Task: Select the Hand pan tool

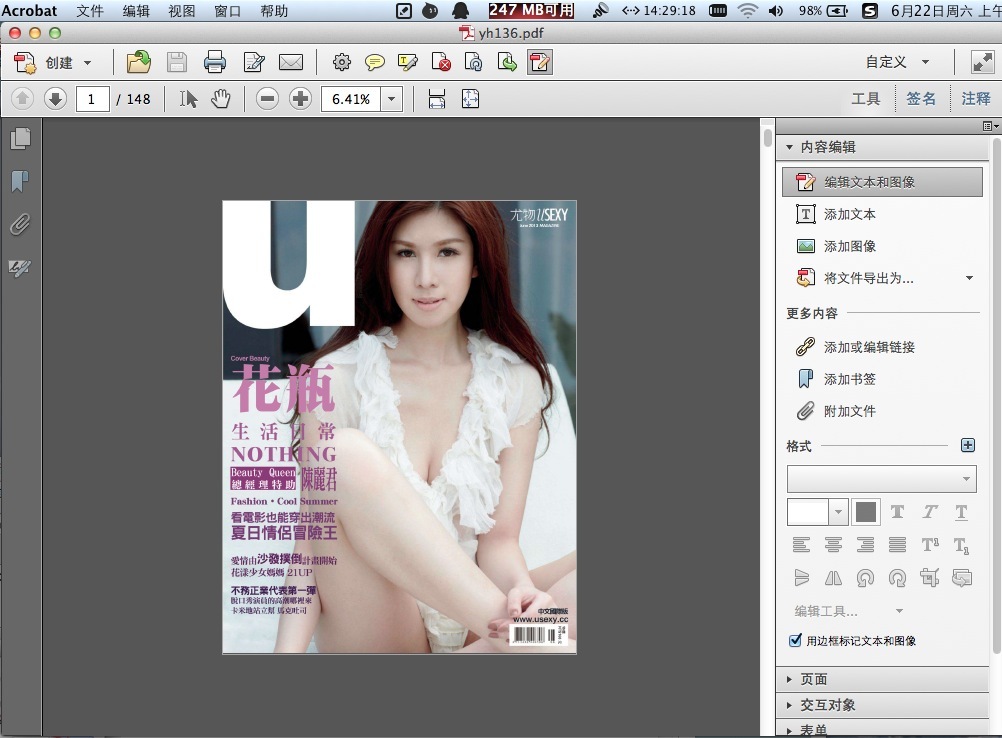Action: click(220, 99)
